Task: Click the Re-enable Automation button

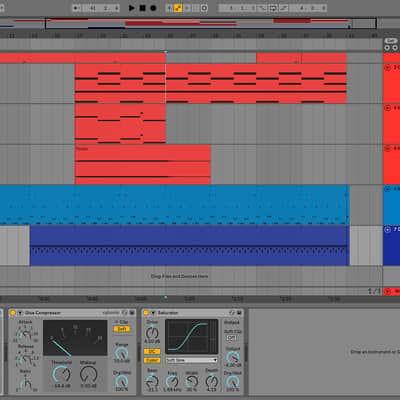Action: 187,8
